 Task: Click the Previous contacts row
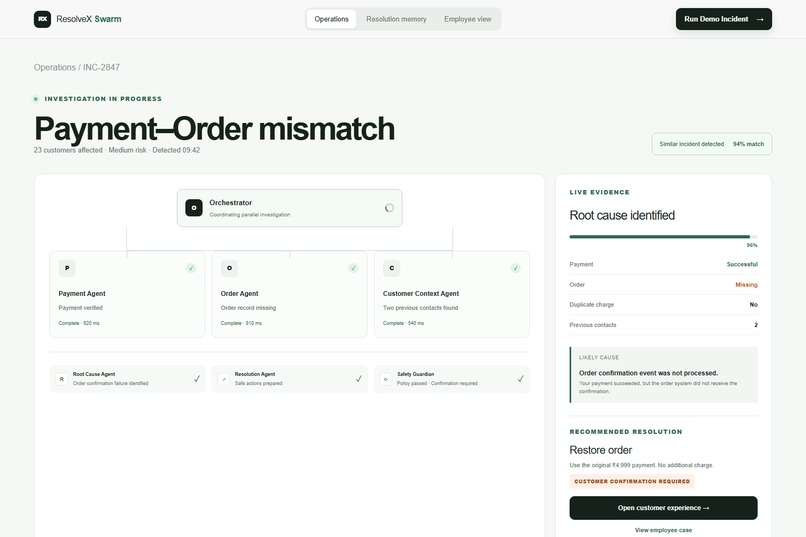click(663, 325)
